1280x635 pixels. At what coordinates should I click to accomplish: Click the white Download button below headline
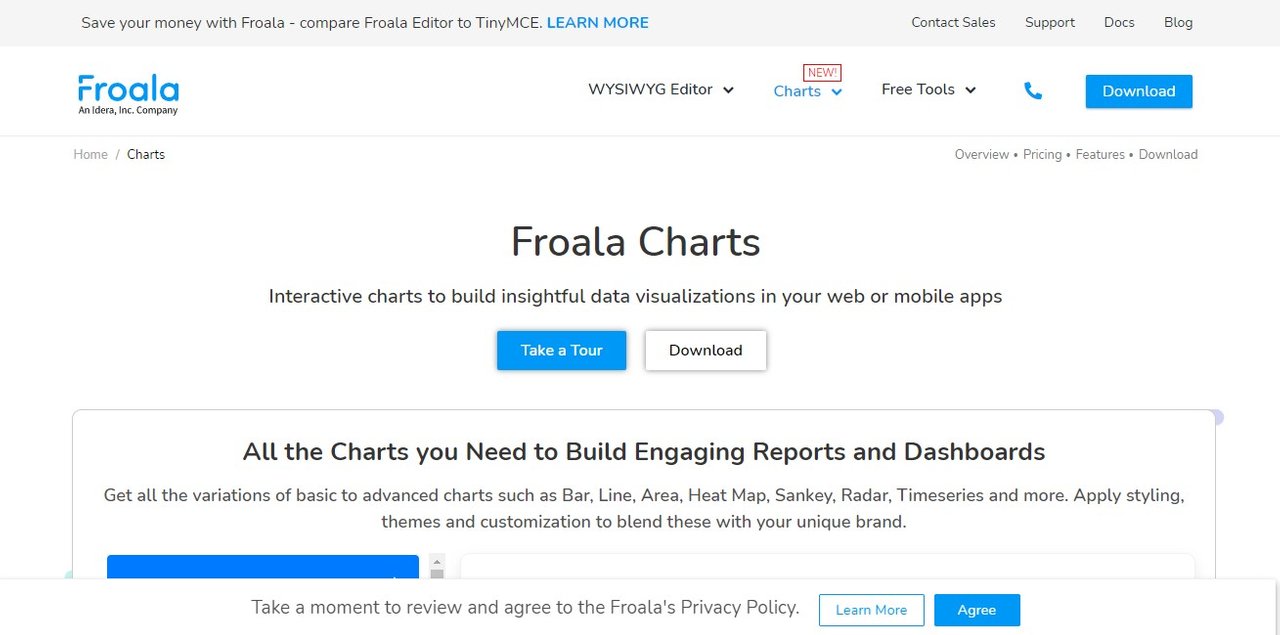pyautogui.click(x=706, y=350)
